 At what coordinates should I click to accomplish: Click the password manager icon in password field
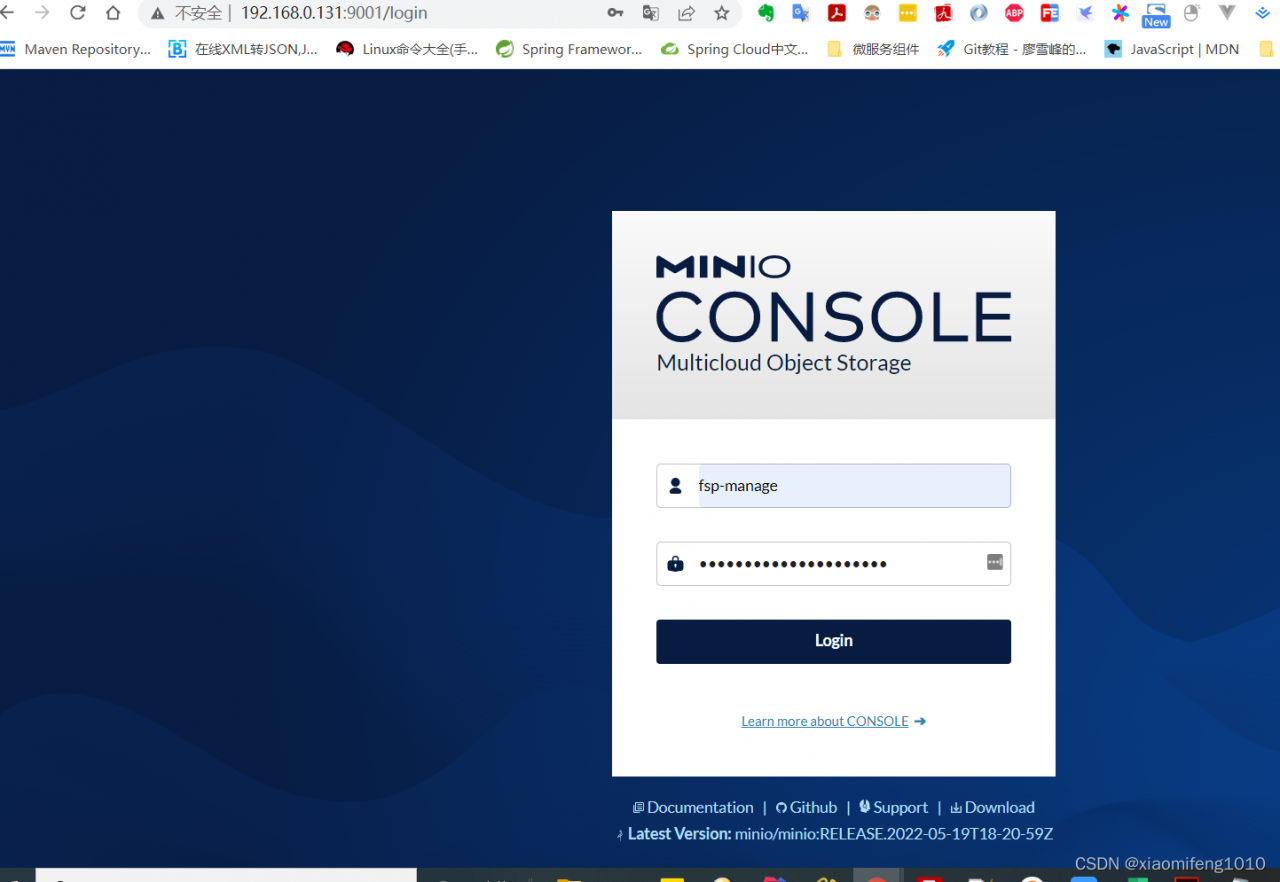pos(994,562)
